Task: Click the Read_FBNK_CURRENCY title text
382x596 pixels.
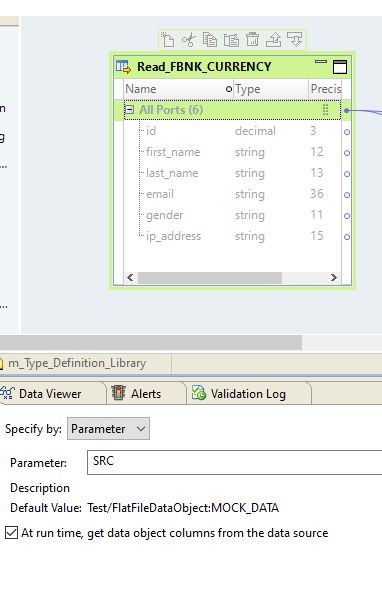Action: (204, 67)
